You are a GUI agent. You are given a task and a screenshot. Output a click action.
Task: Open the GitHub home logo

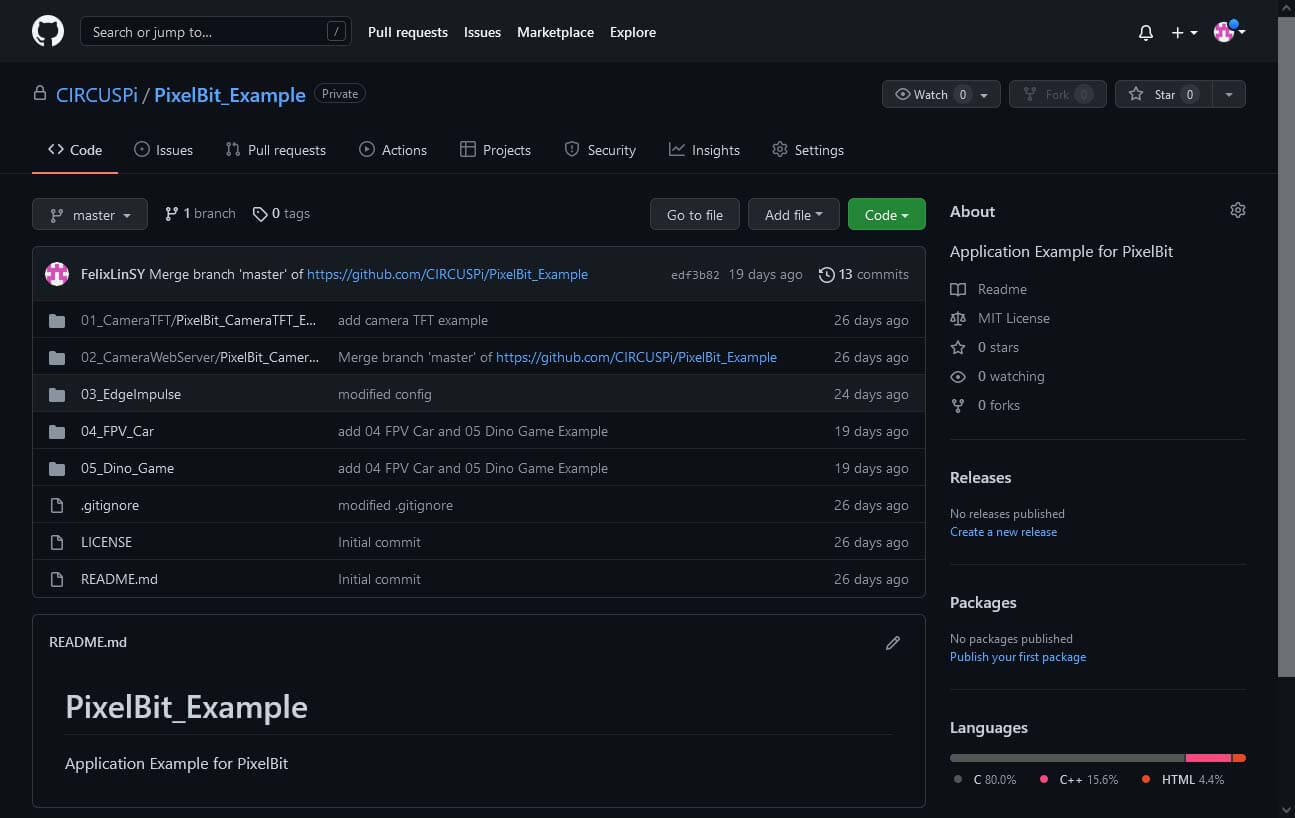pyautogui.click(x=48, y=32)
